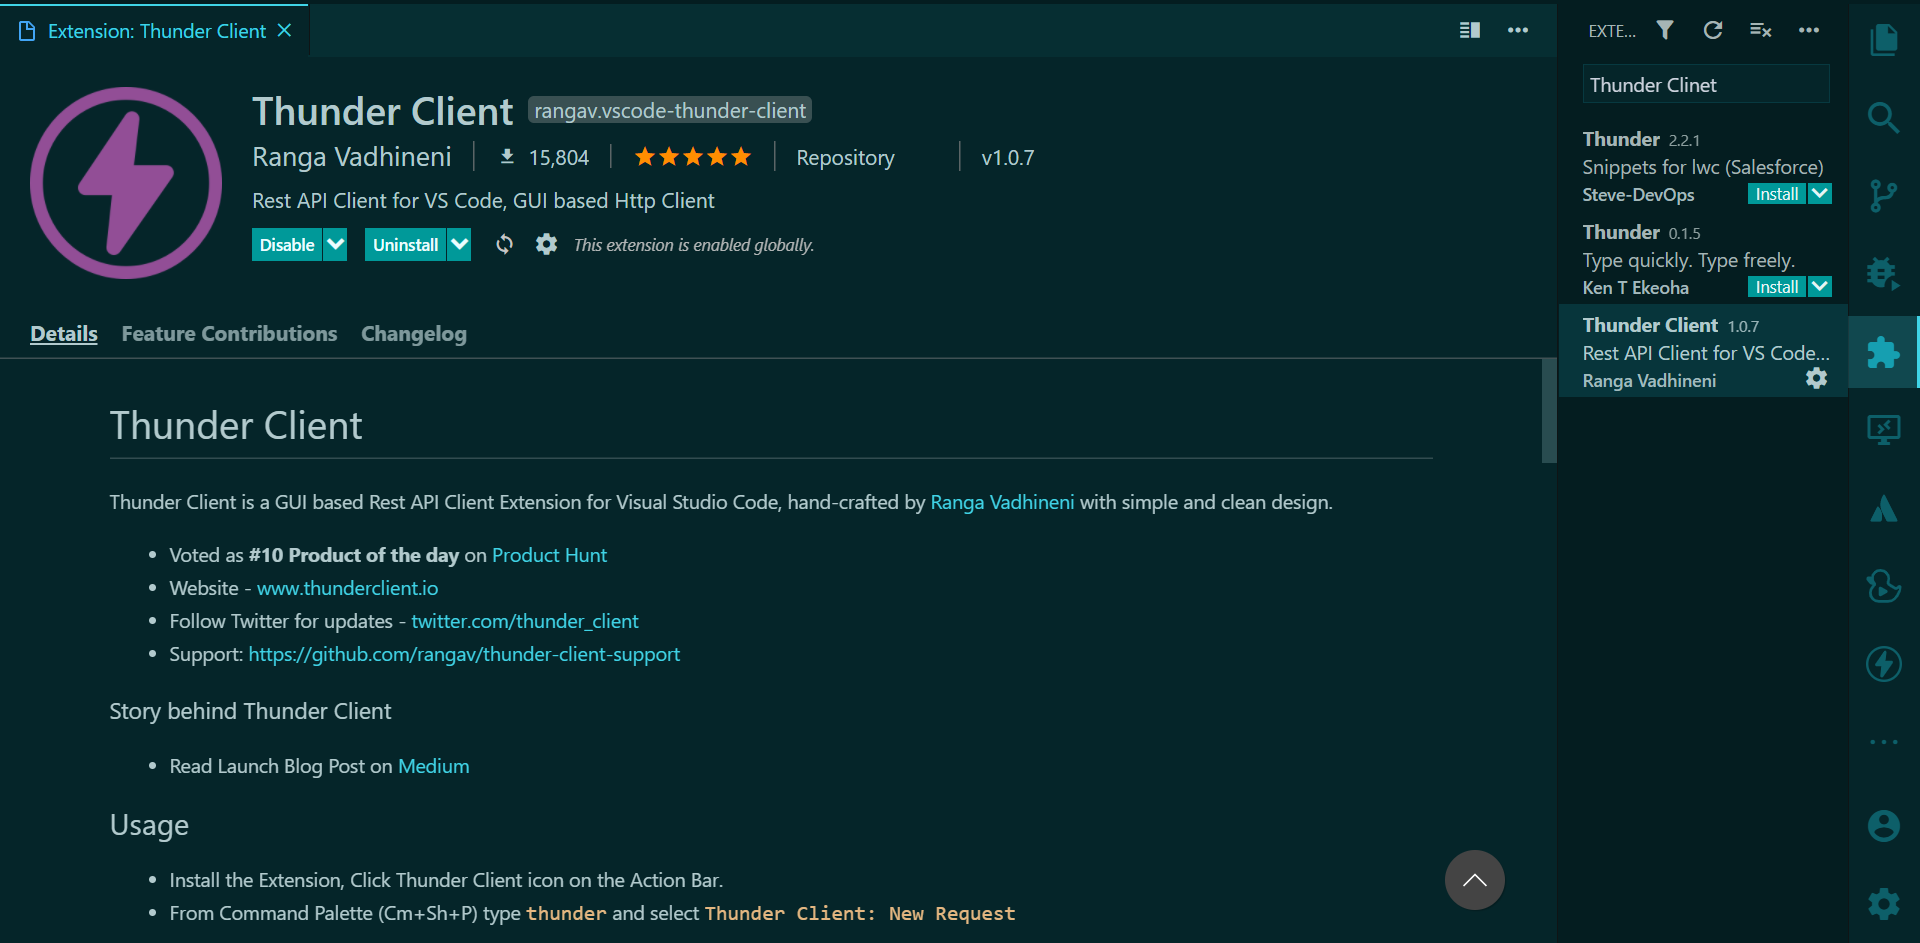Click the sync icon next to Uninstall
1920x943 pixels.
pyautogui.click(x=505, y=244)
